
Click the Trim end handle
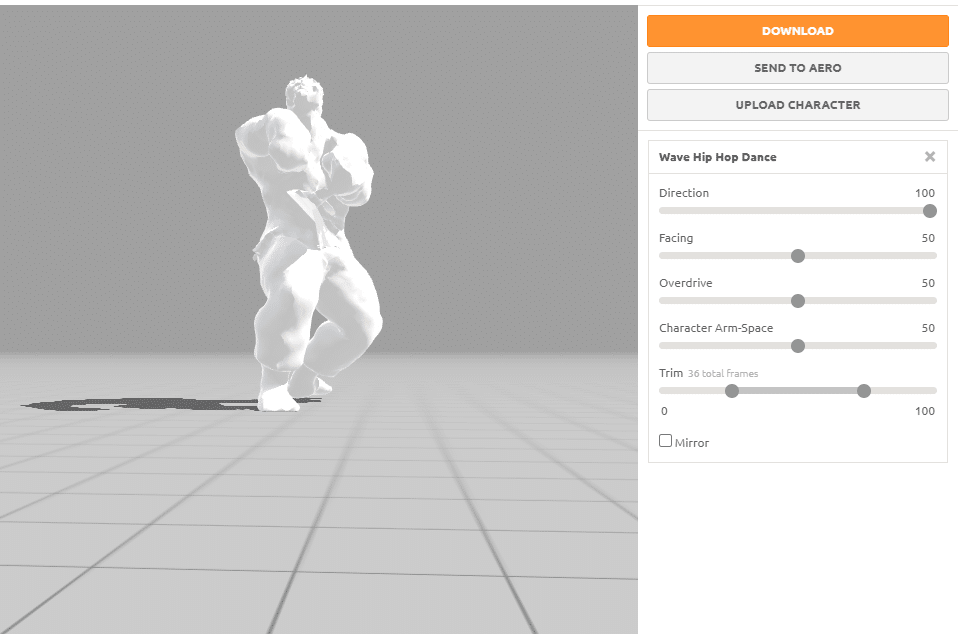(864, 391)
